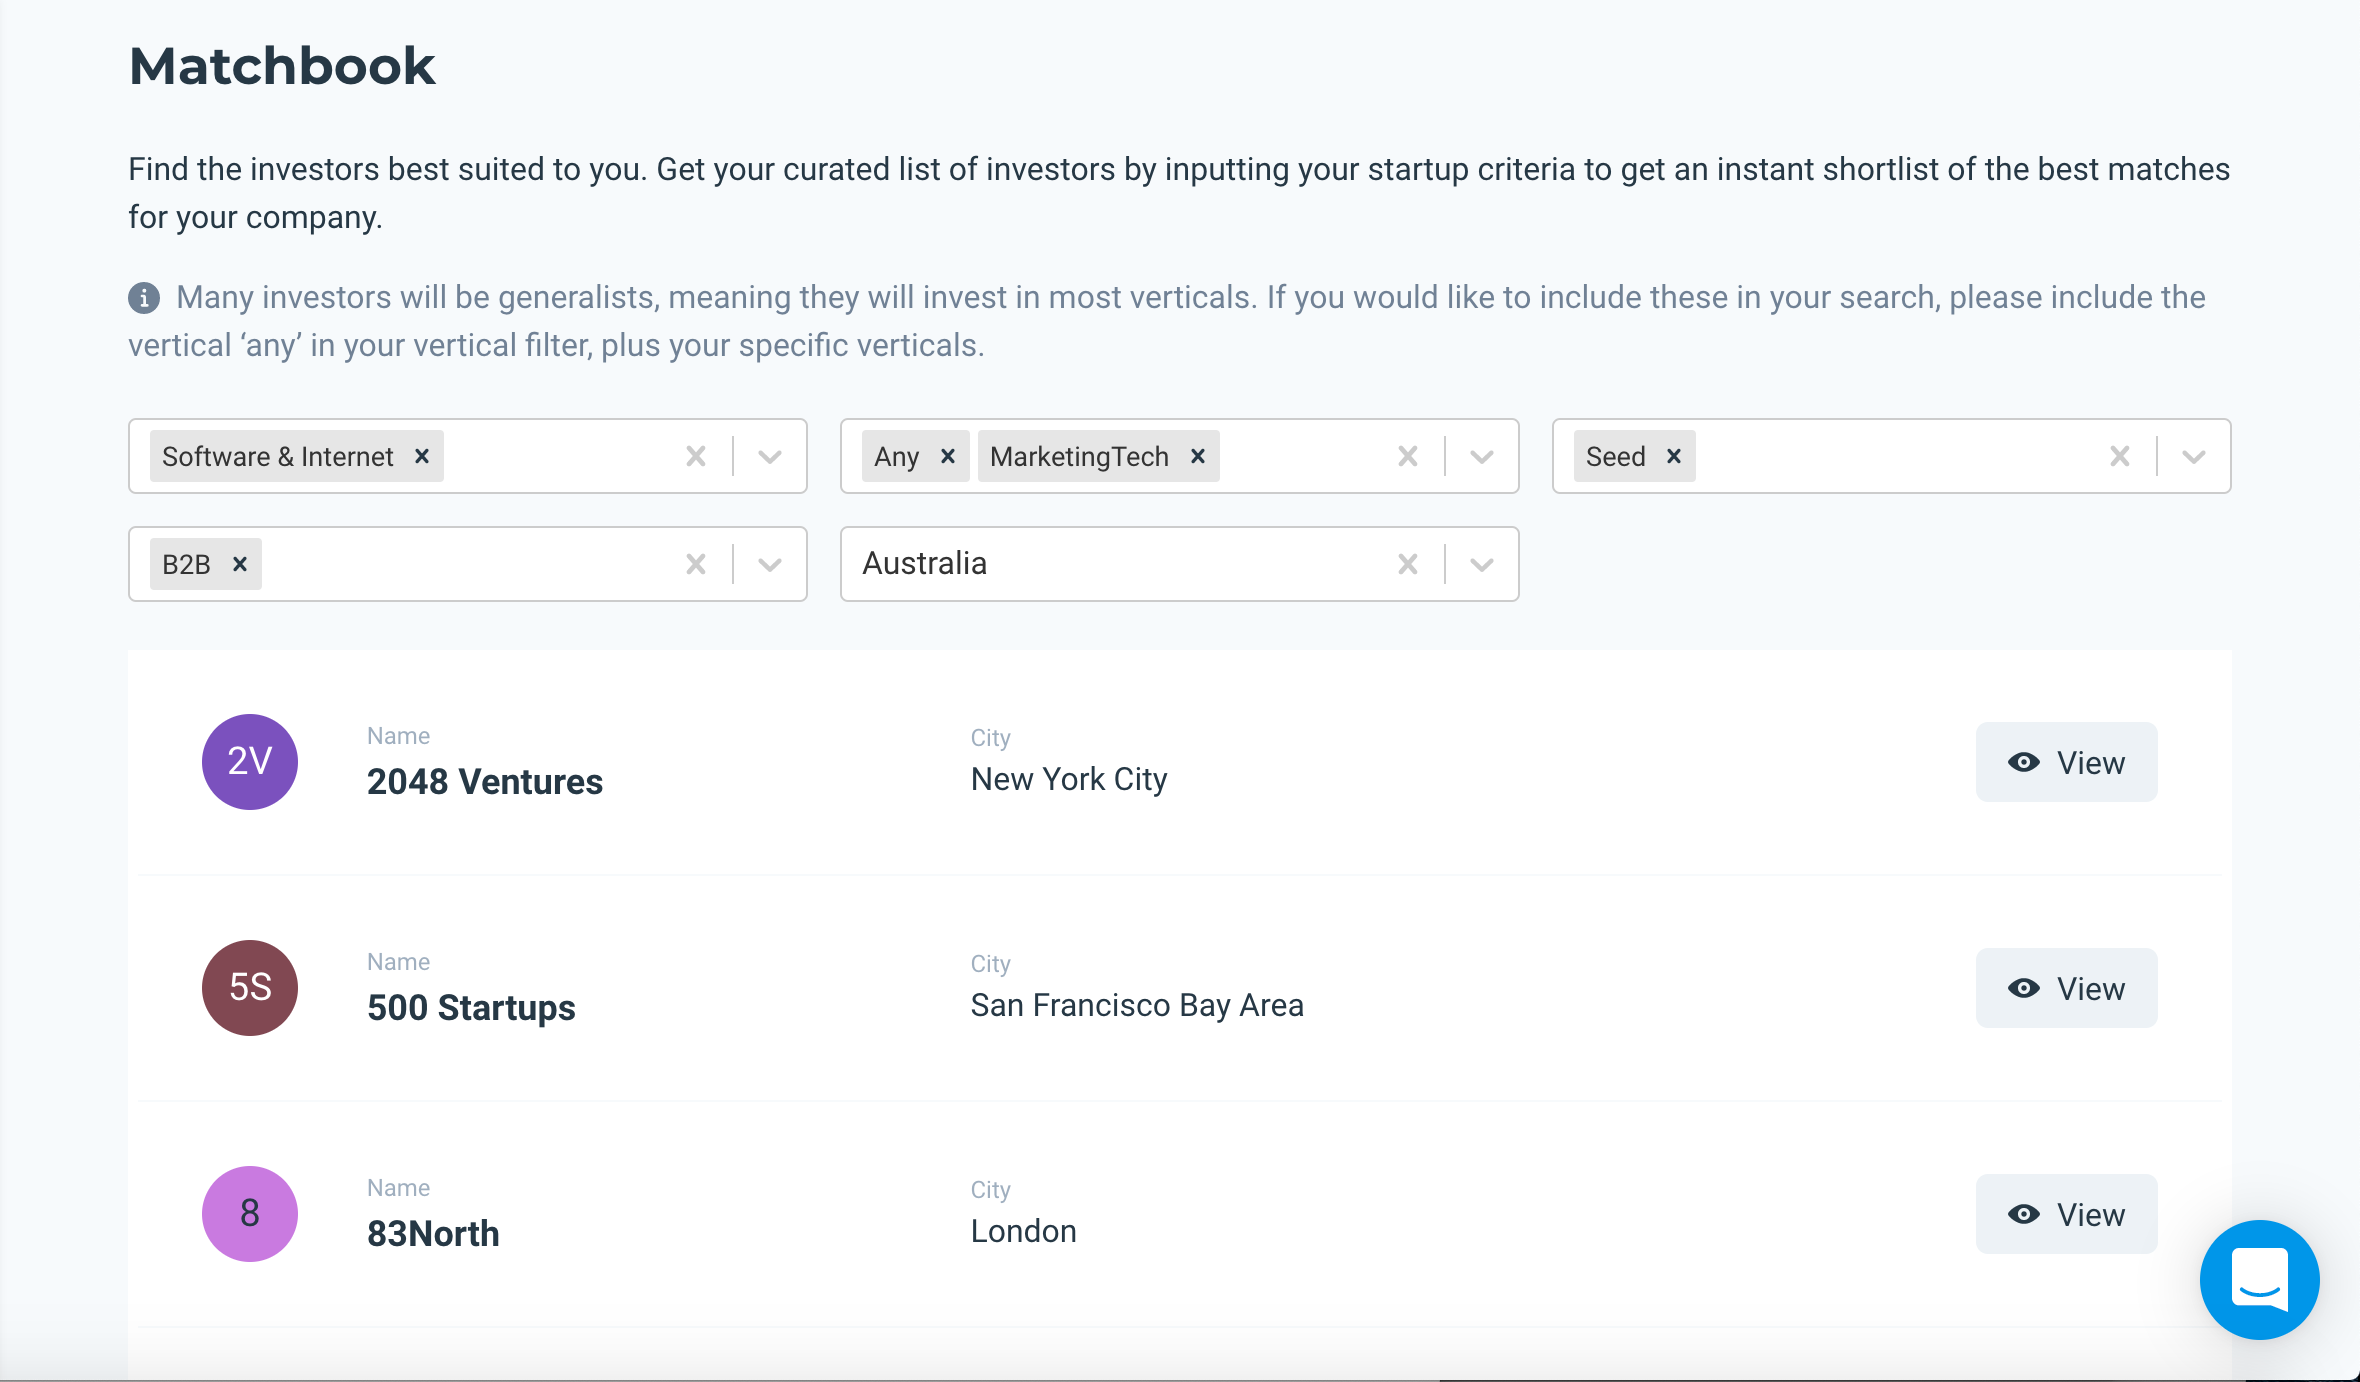This screenshot has width=2360, height=1382.
Task: Select the 500 Startups name
Action: click(471, 1008)
